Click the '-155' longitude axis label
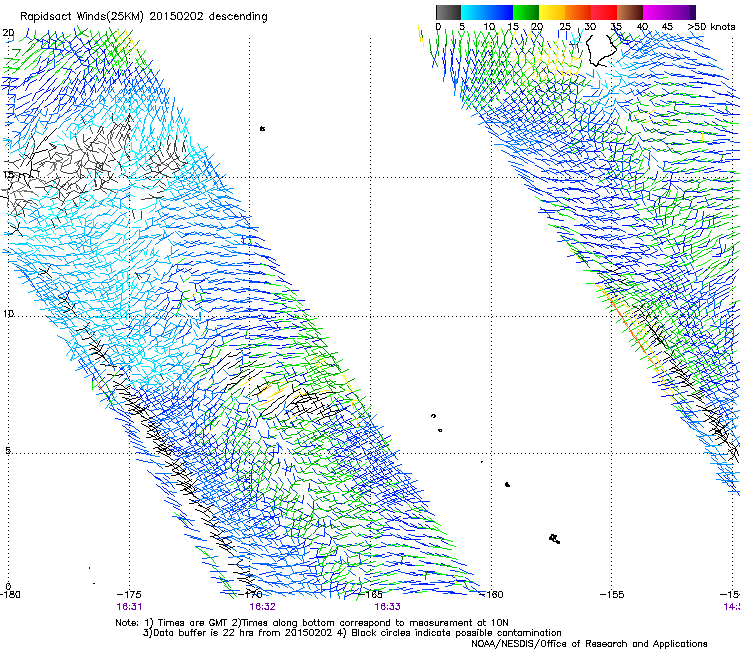 [x=612, y=595]
